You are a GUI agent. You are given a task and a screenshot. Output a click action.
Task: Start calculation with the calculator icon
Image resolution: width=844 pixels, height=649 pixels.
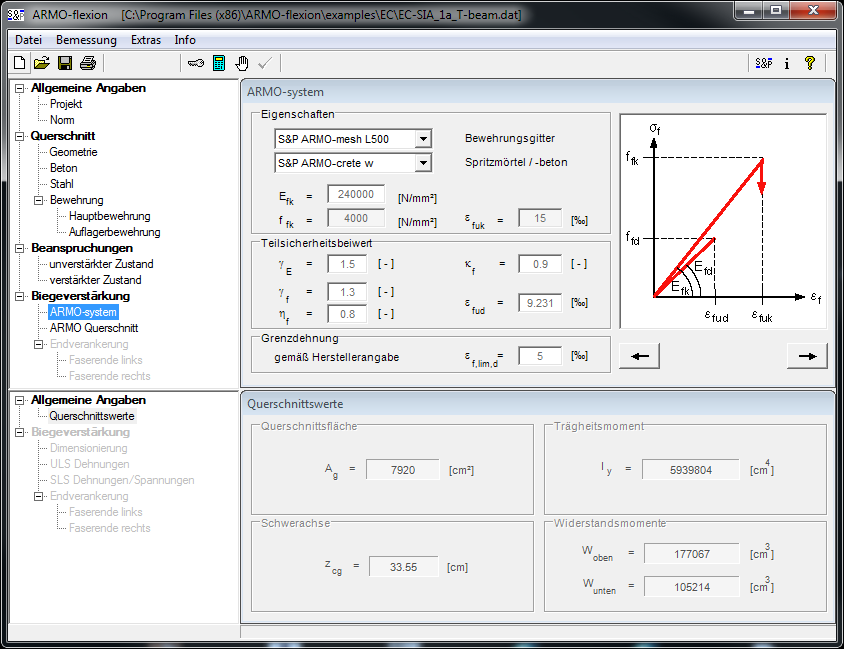(x=219, y=63)
